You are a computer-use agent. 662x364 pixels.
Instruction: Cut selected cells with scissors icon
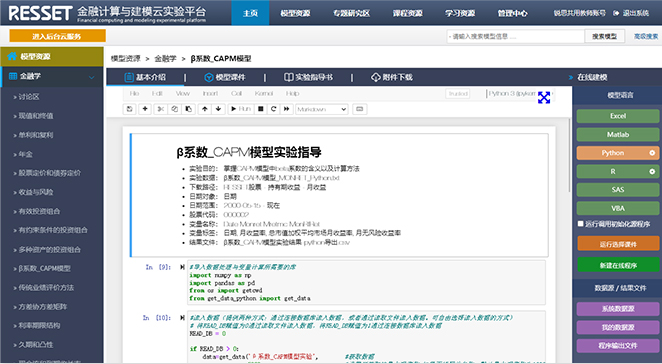(160, 109)
